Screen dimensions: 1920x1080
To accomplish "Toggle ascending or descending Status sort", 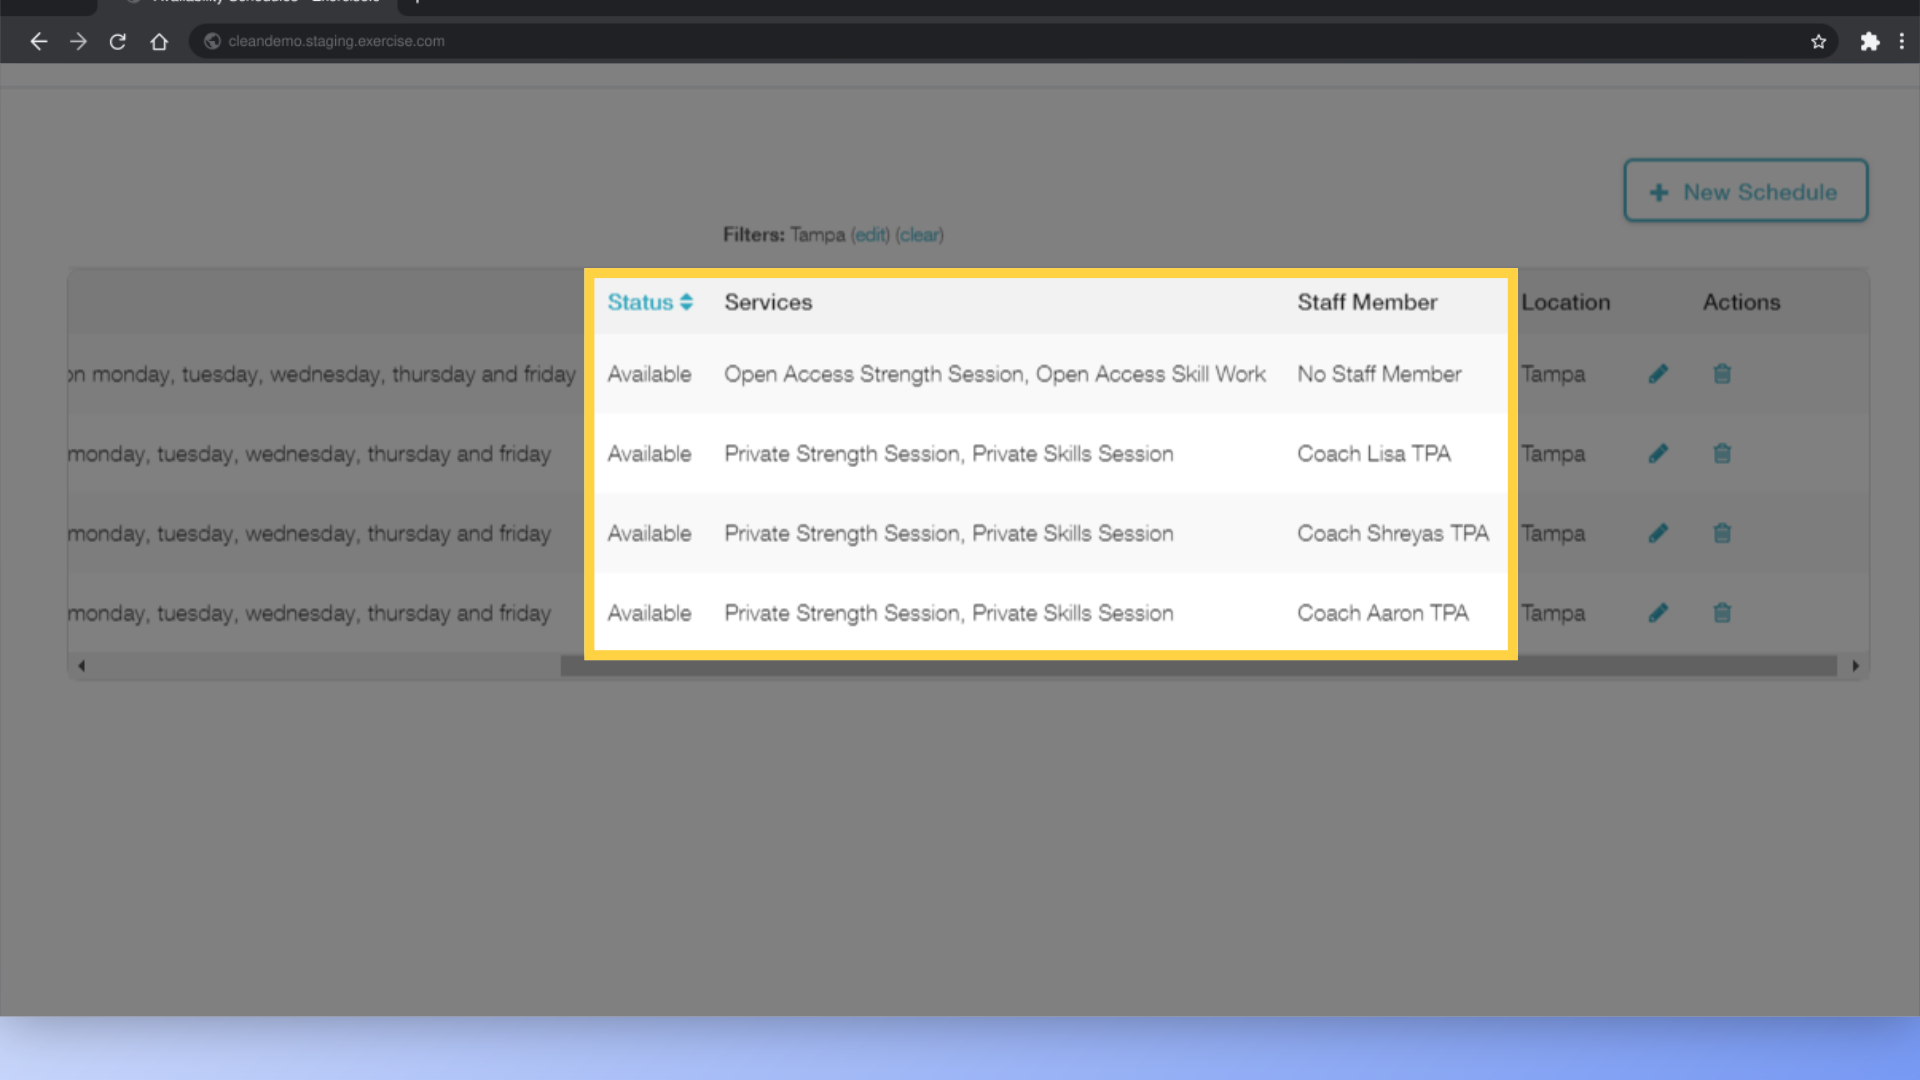I will 650,302.
